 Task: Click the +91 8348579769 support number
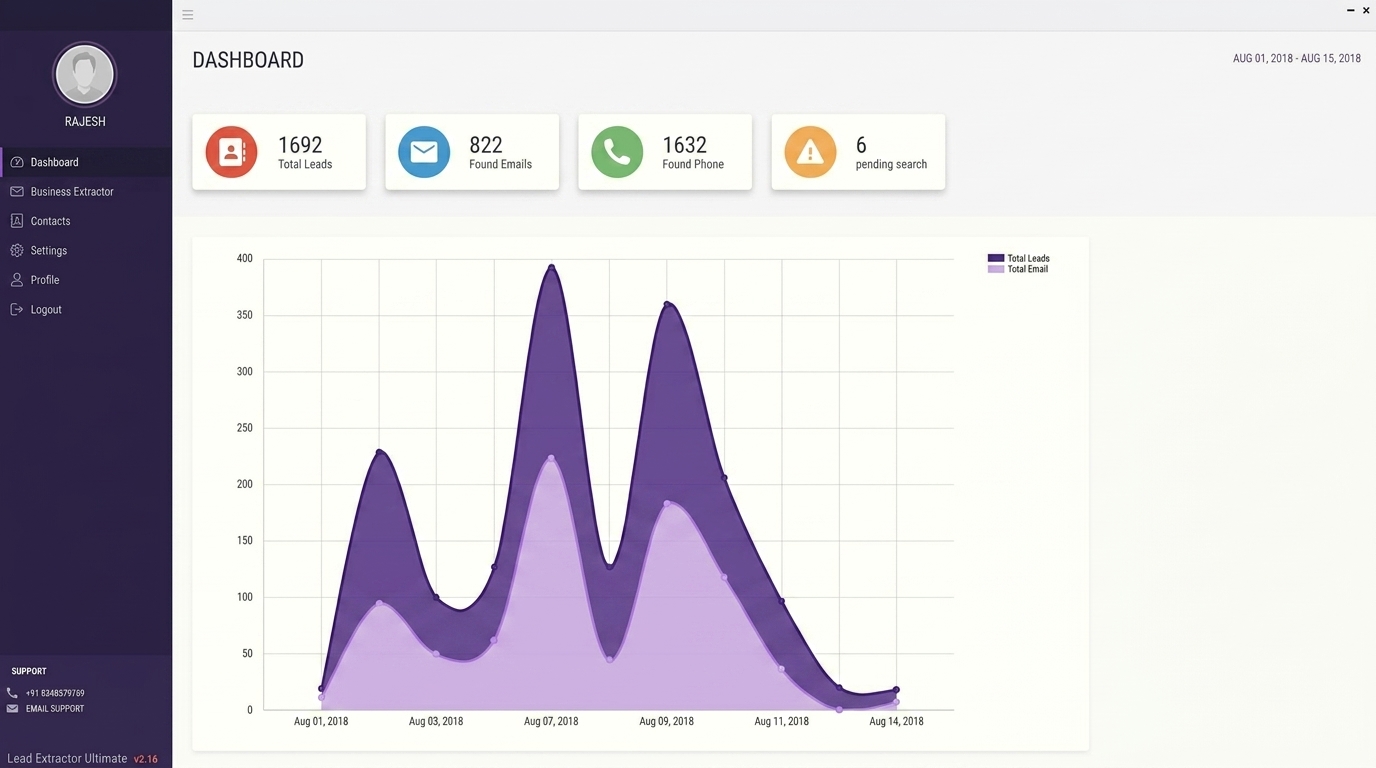coord(55,693)
